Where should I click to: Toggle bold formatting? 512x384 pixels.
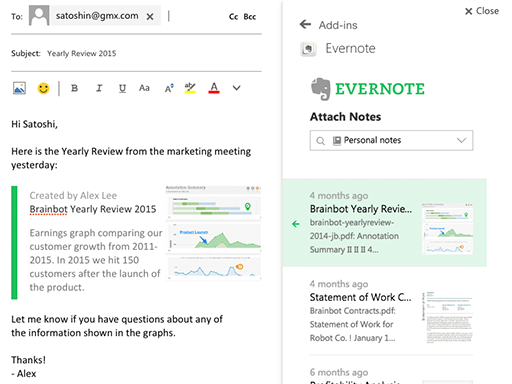(74, 88)
